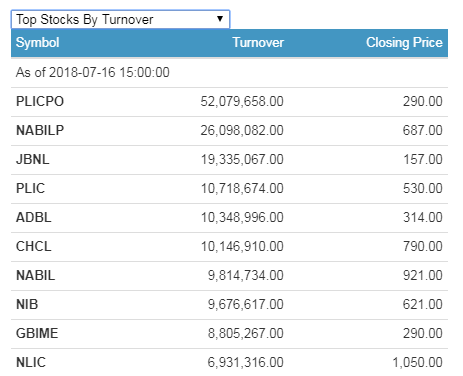Click NLIC closing price 1,050.00
This screenshot has height=376, width=463.
tap(417, 362)
